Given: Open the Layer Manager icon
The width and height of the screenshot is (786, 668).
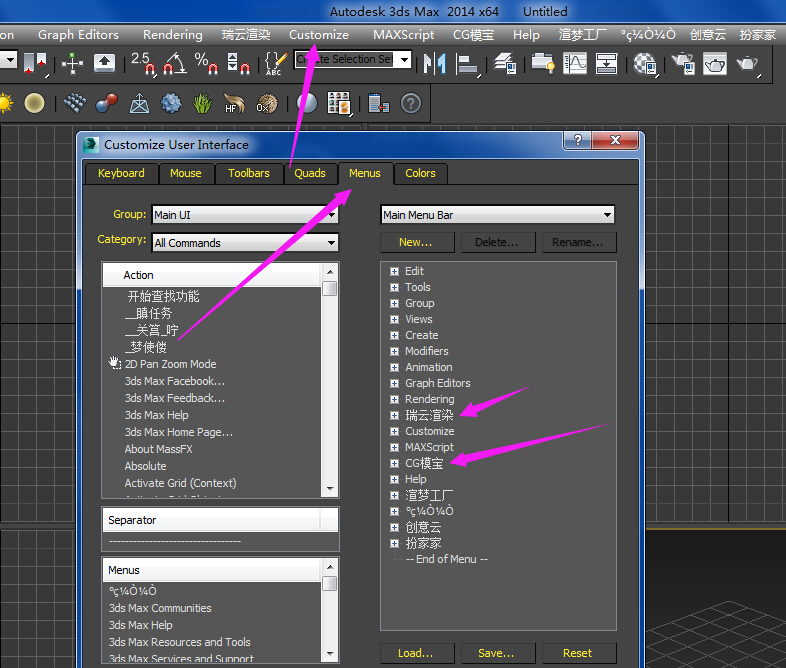Looking at the screenshot, I should pyautogui.click(x=505, y=64).
